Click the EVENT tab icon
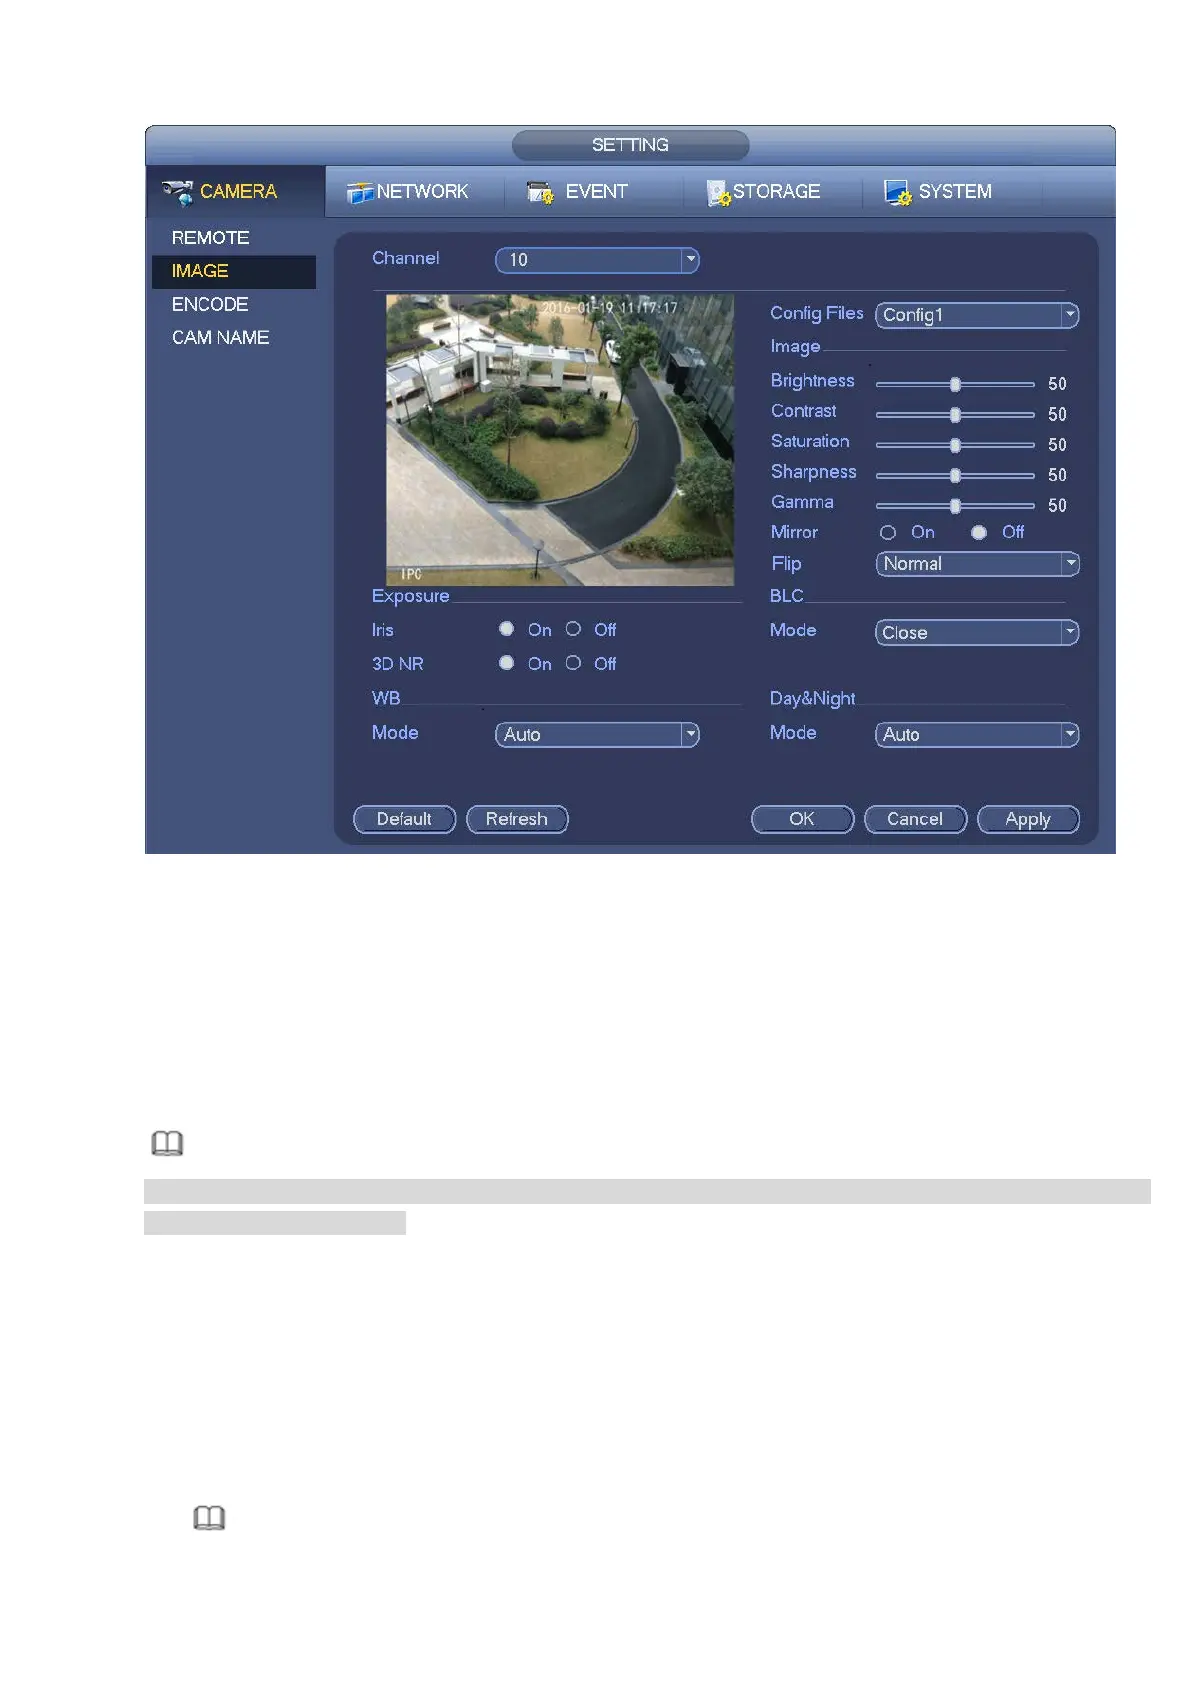Image resolution: width=1191 pixels, height=1684 pixels. 540,192
